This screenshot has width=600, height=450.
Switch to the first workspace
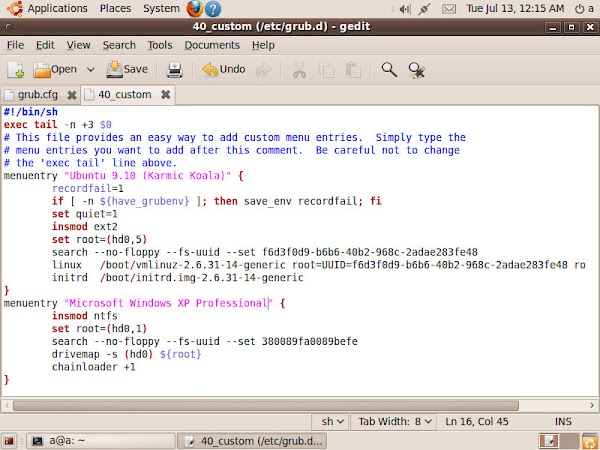(x=549, y=441)
